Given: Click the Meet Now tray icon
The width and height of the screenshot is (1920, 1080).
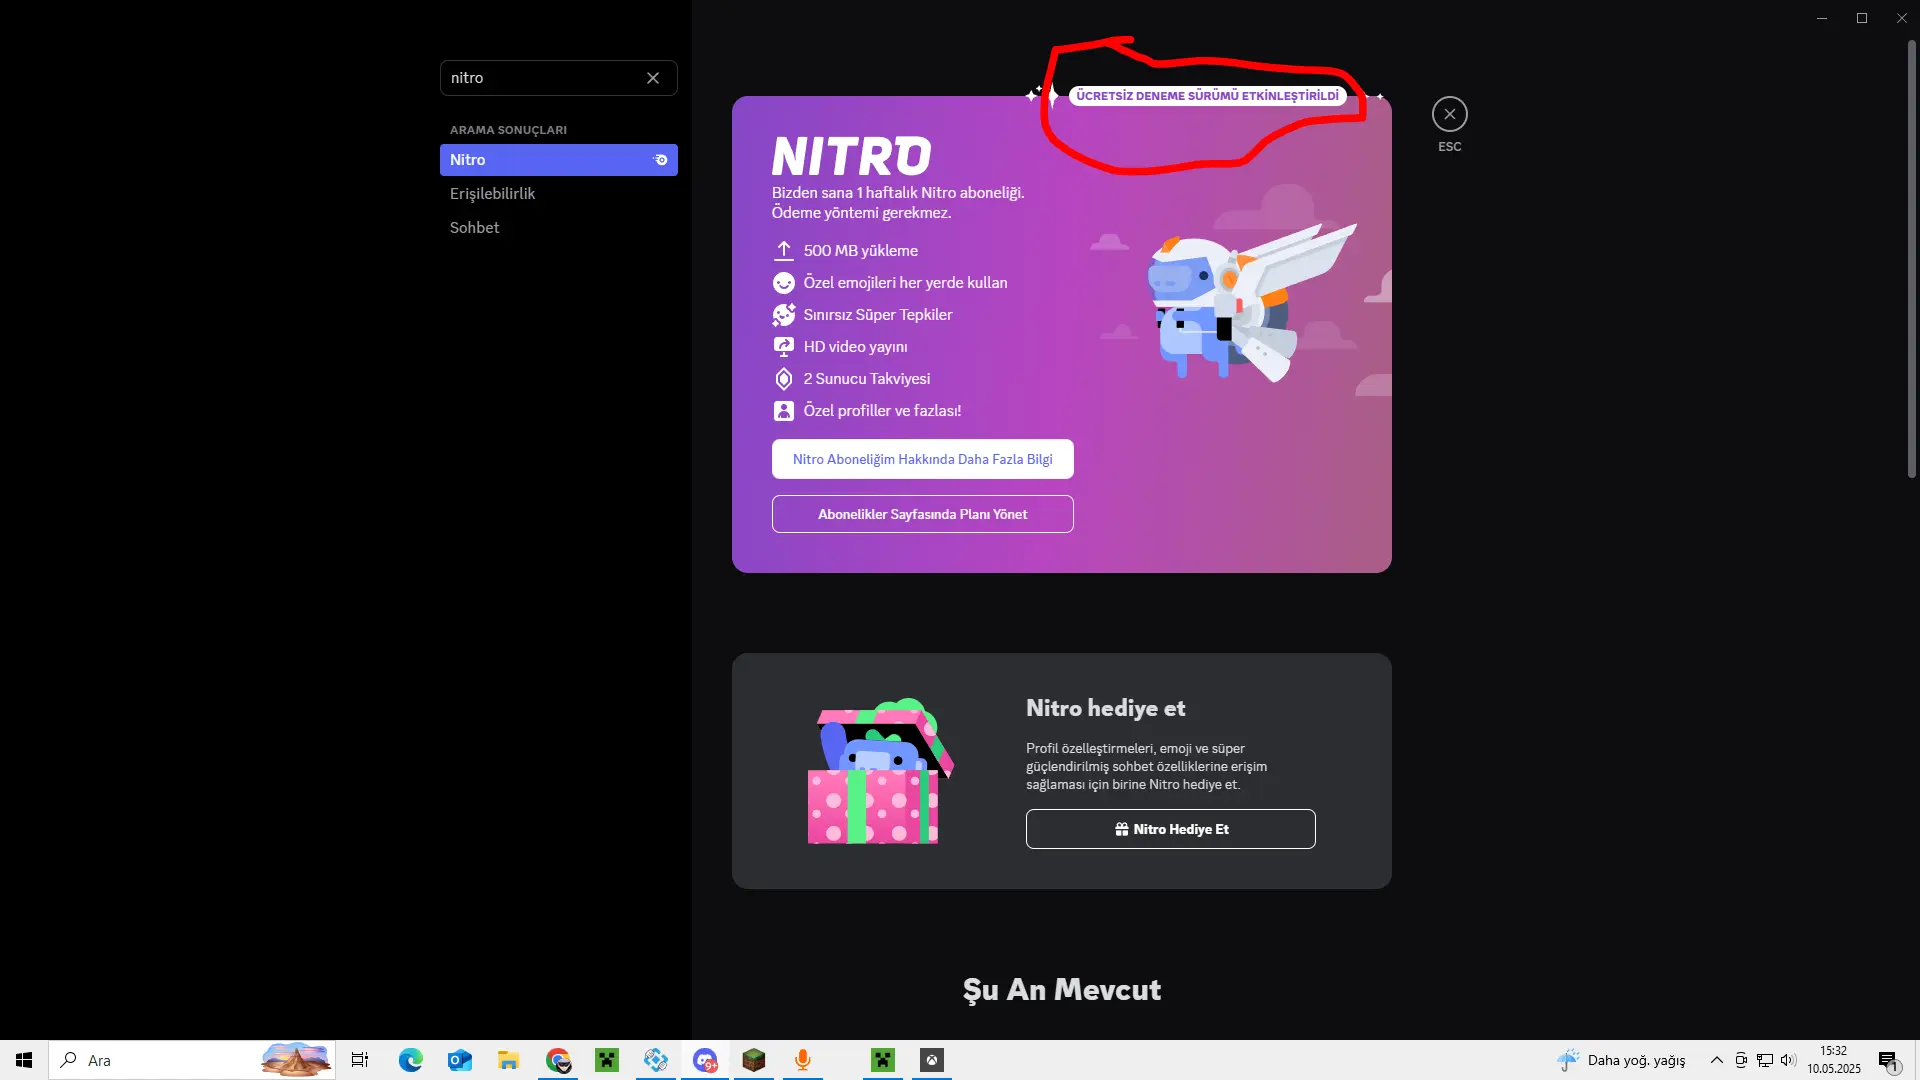Looking at the screenshot, I should pyautogui.click(x=1741, y=1060).
